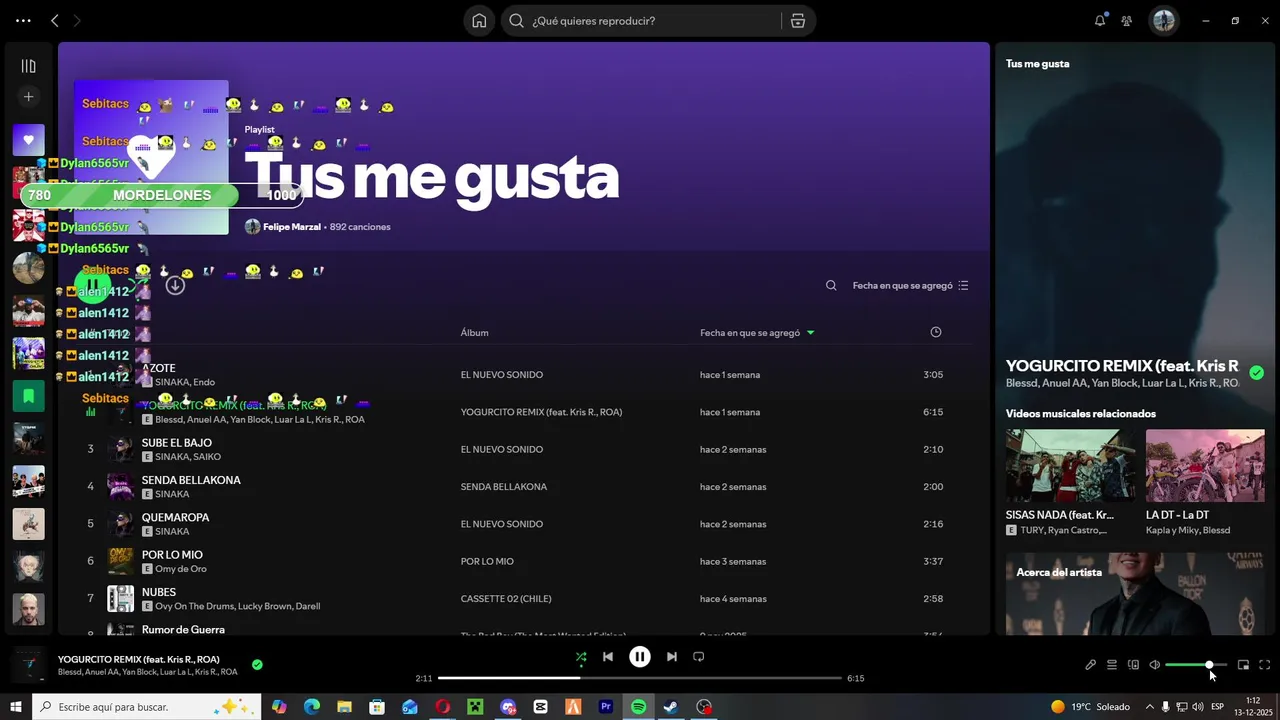The image size is (1280, 720).
Task: Open the Browse icon beside the search bar
Action: tap(798, 21)
